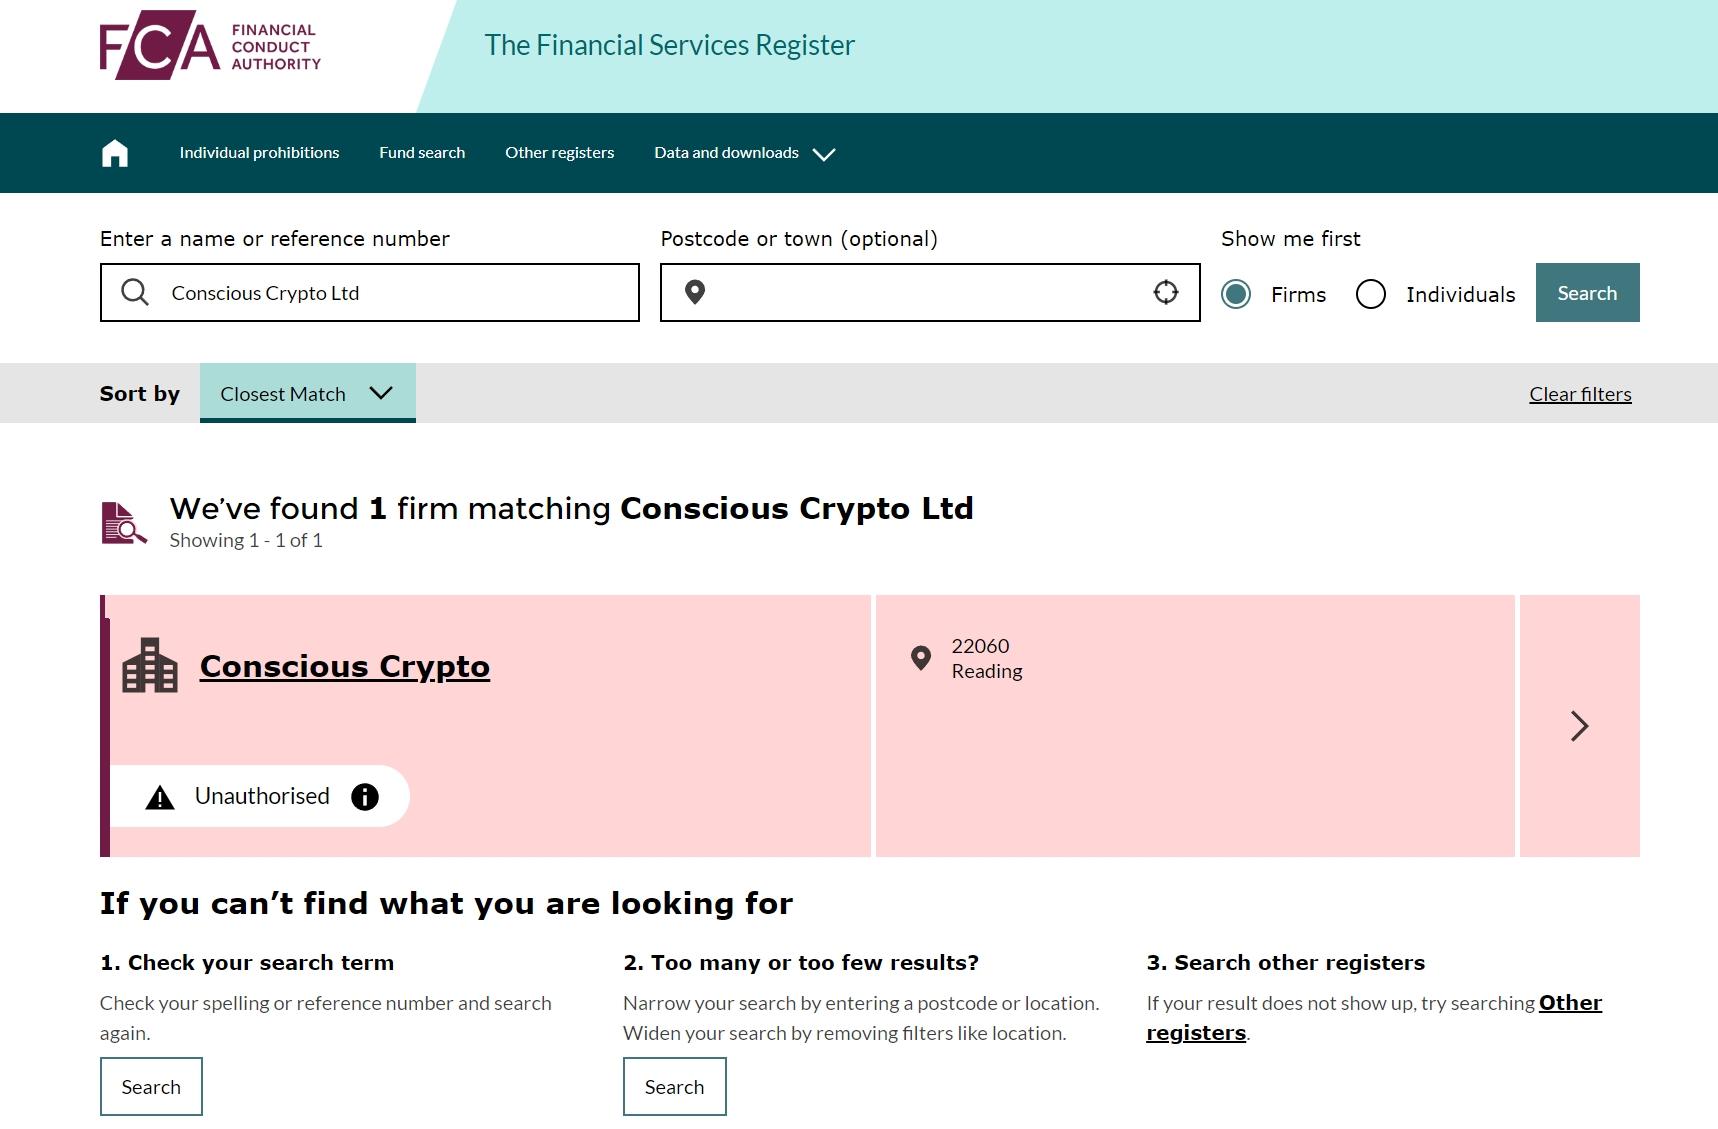Use current location crosshair icon

1166,292
